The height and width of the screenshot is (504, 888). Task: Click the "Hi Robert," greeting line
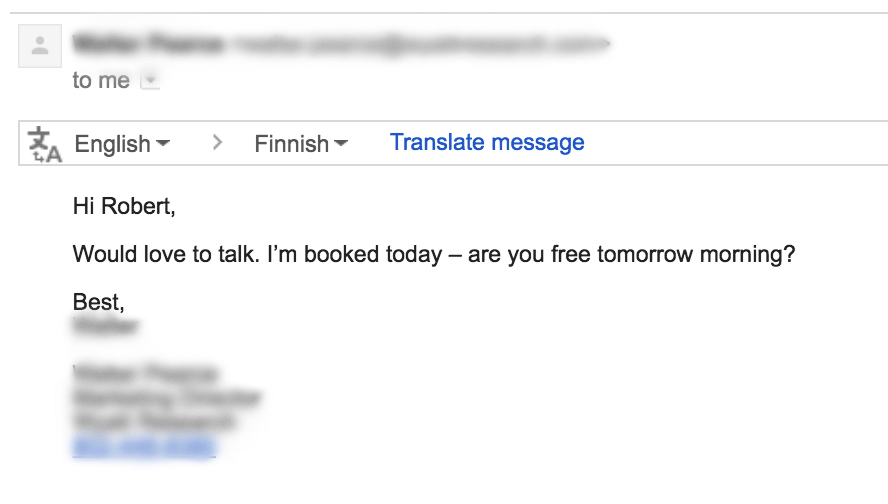(124, 208)
